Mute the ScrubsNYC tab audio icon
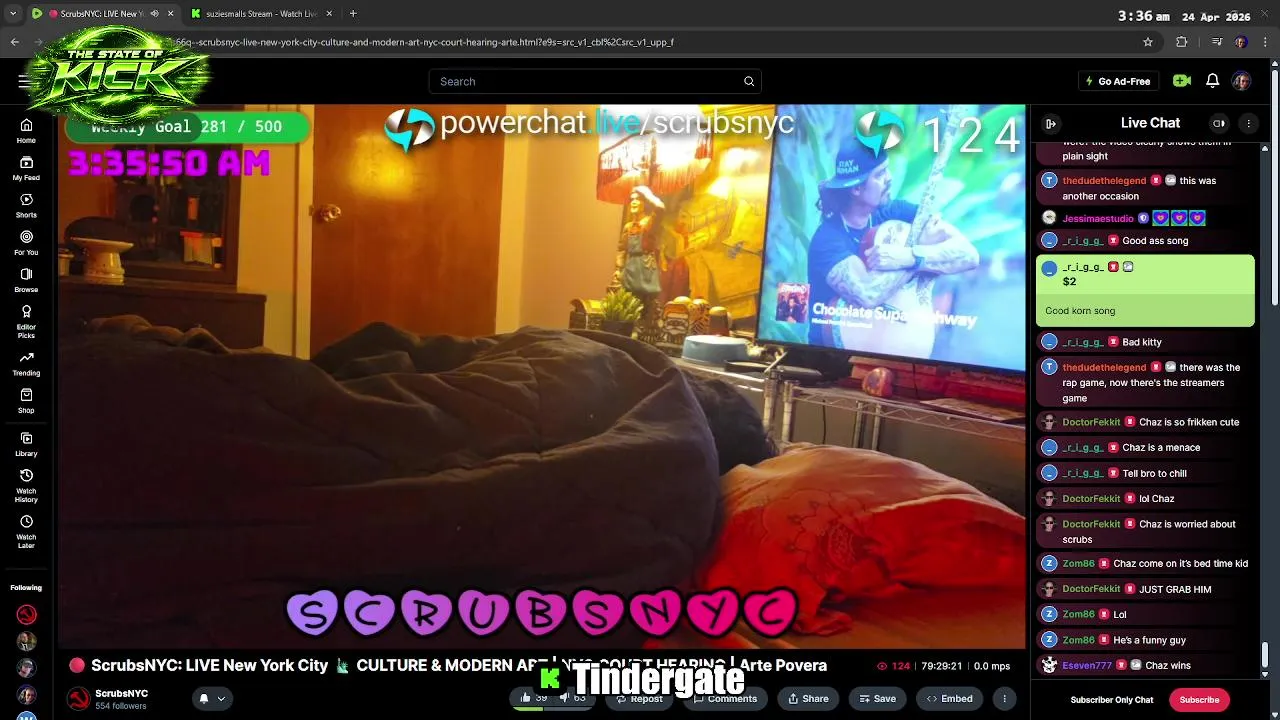This screenshot has width=1280, height=720. click(x=154, y=14)
